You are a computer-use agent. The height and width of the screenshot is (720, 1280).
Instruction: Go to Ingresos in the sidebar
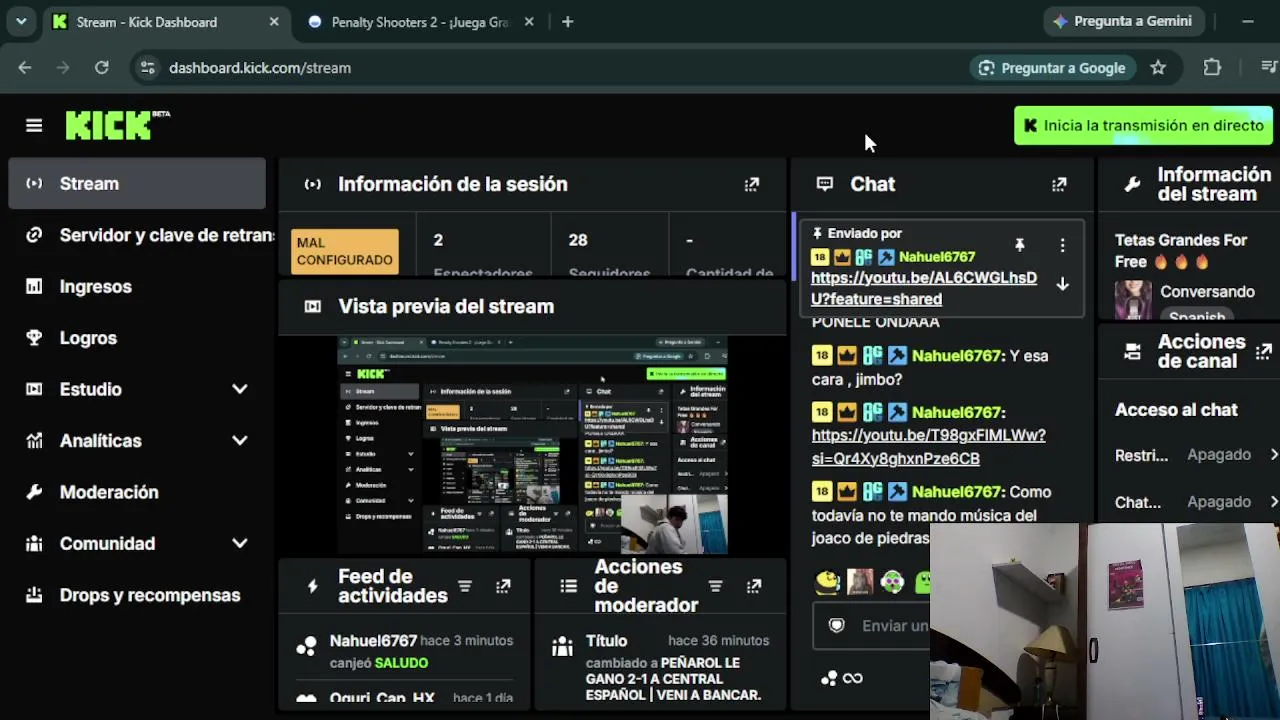tap(137, 287)
